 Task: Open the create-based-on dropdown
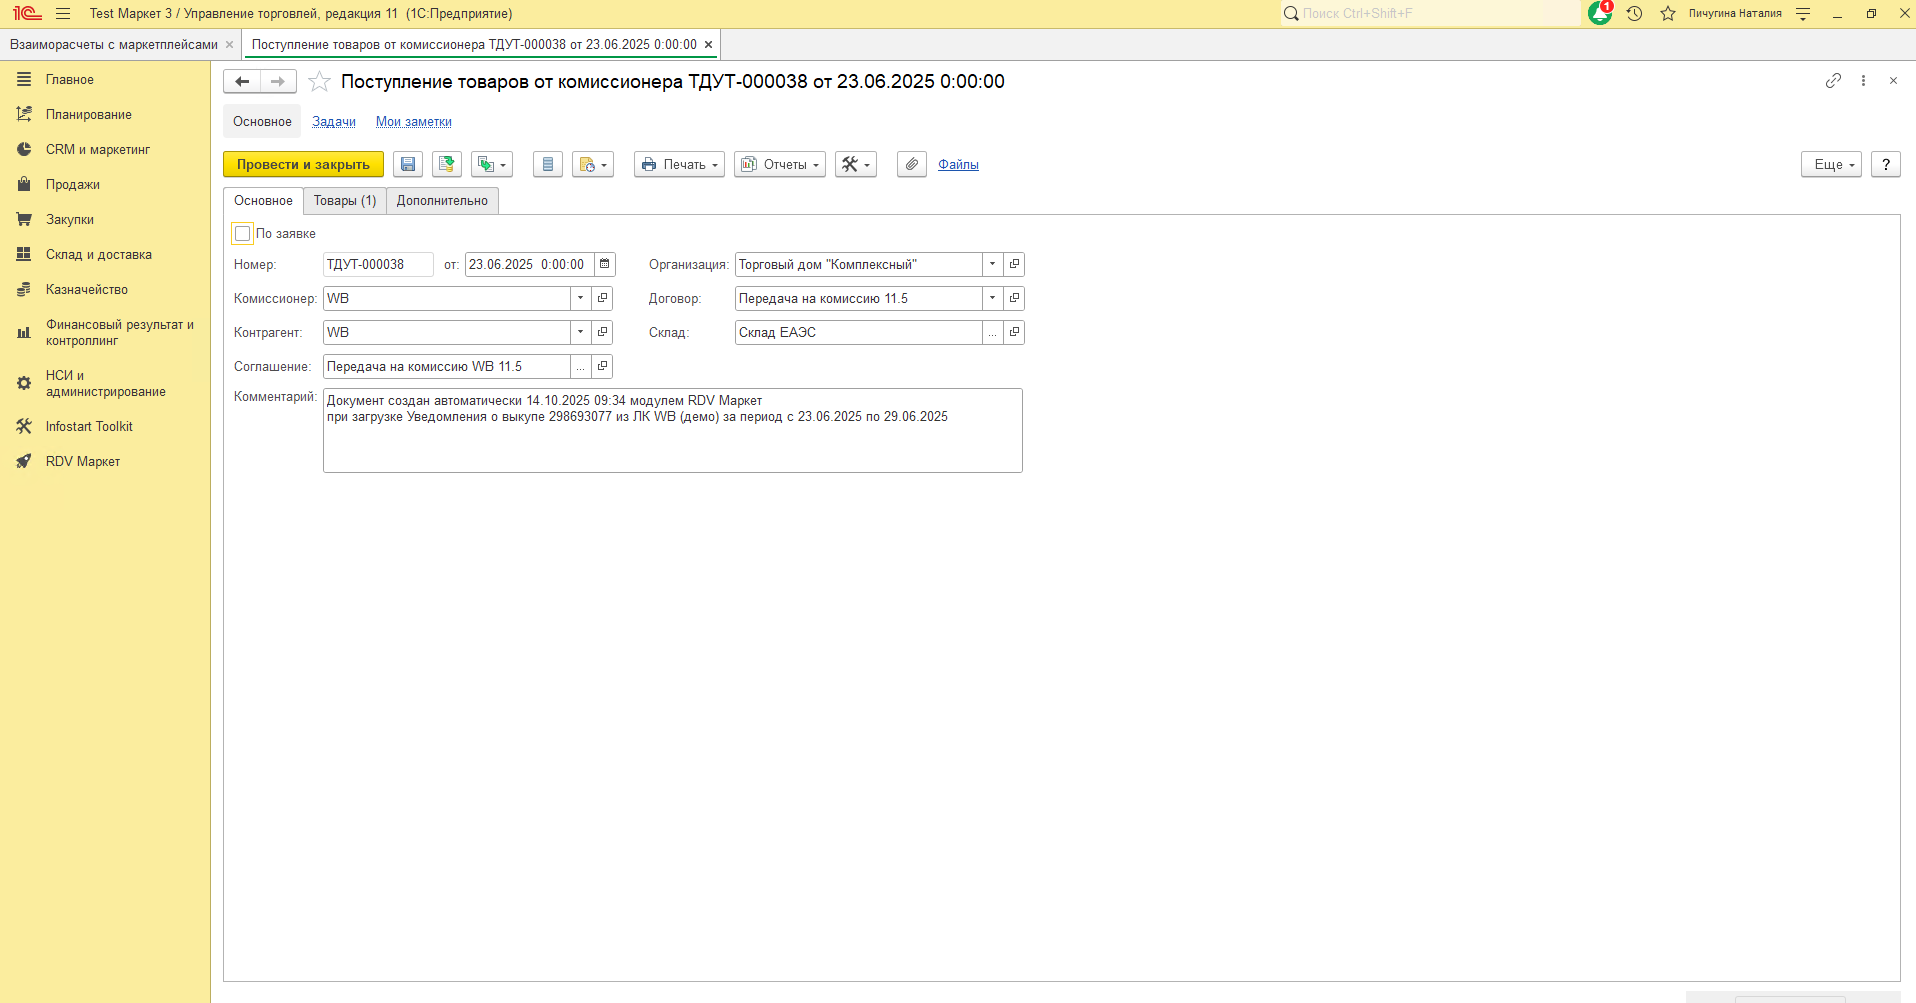492,165
